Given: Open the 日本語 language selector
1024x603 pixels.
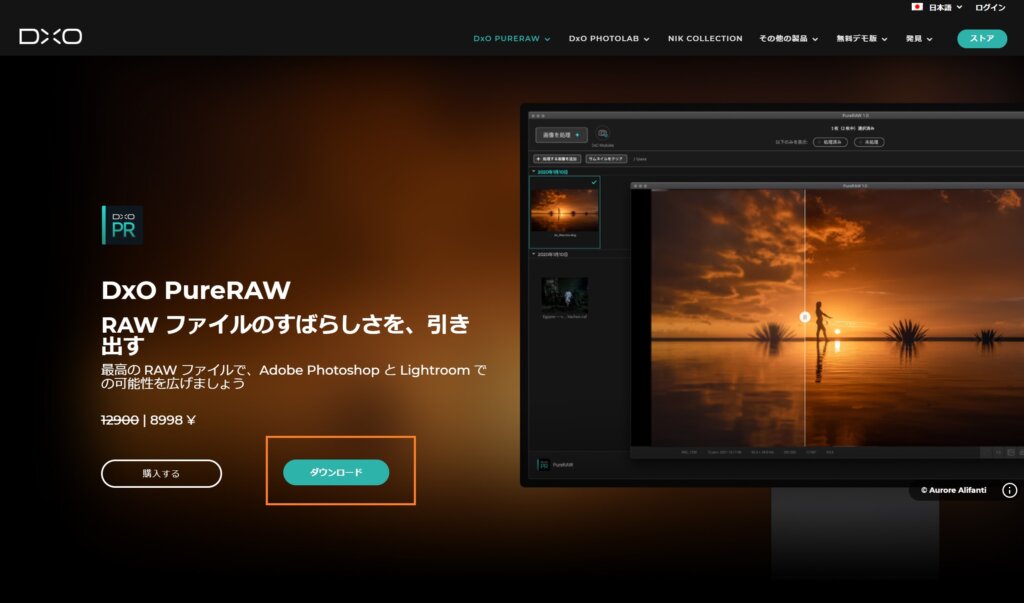Looking at the screenshot, I should coord(936,7).
